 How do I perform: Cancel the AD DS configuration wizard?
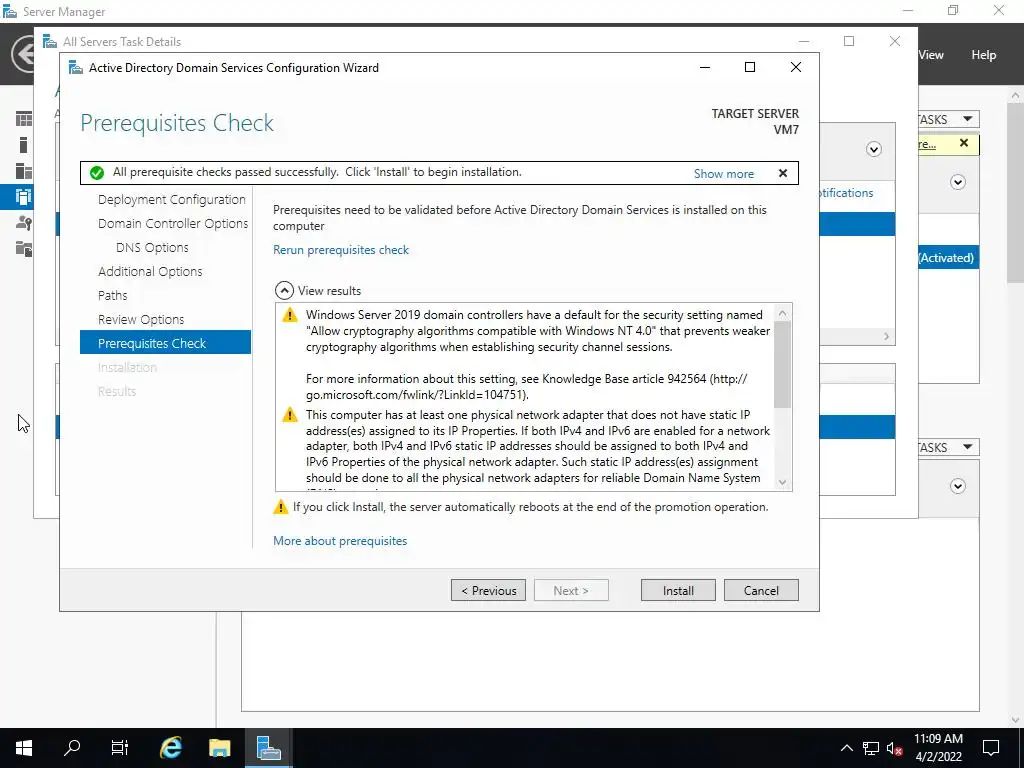point(761,590)
